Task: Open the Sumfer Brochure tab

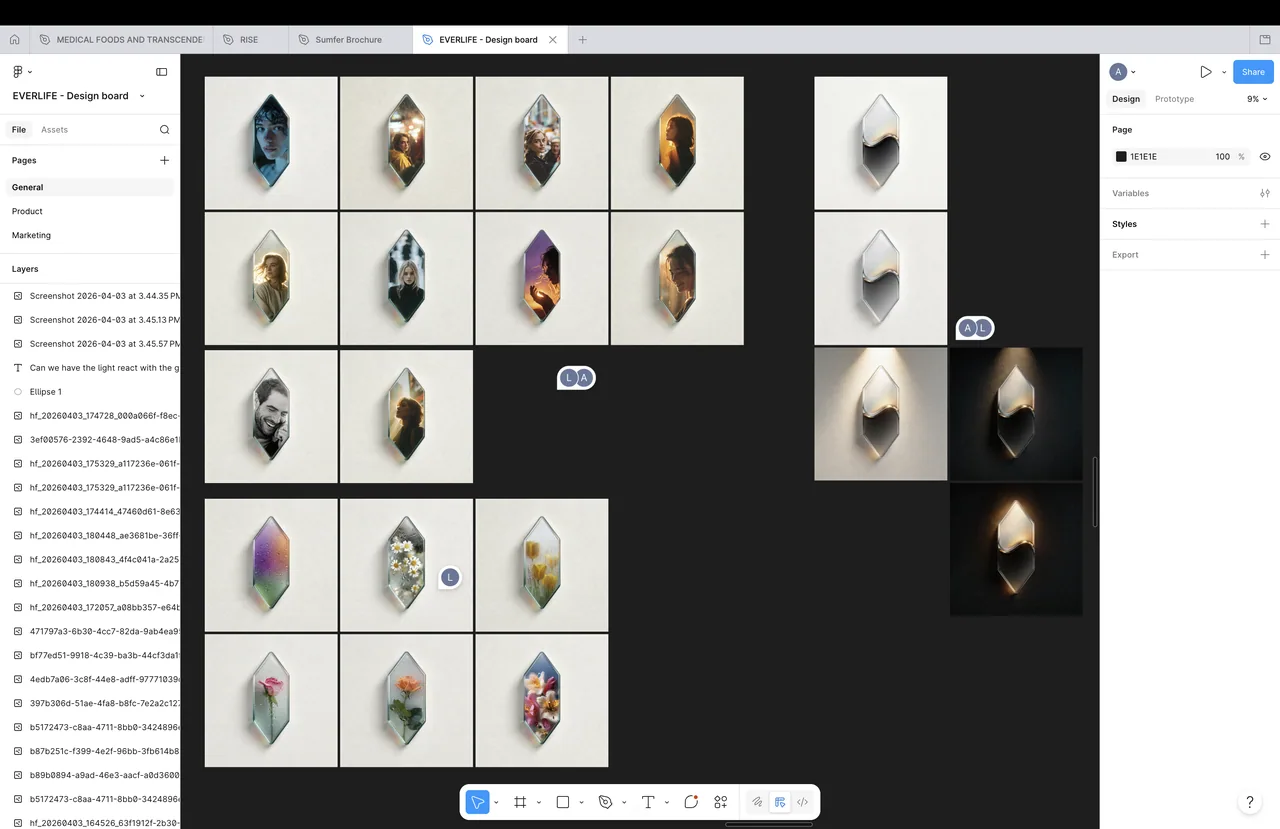Action: [348, 40]
